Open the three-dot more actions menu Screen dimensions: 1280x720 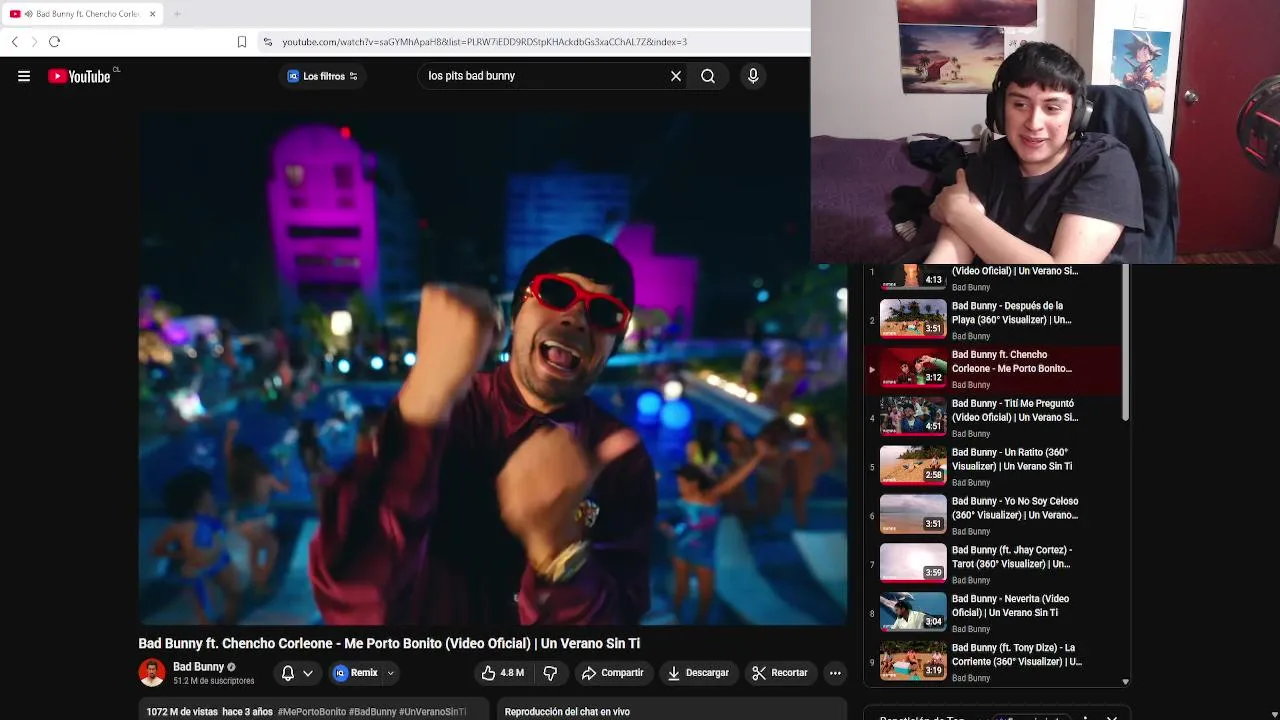835,673
